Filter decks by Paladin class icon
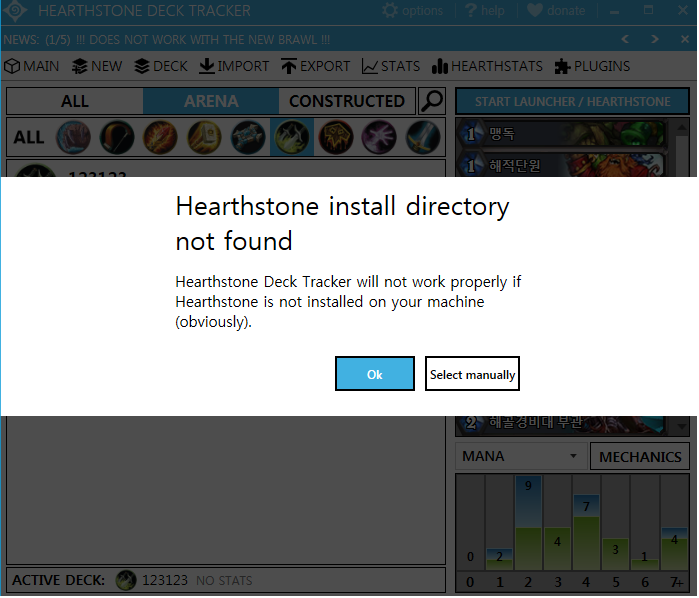The height and width of the screenshot is (598, 699). 205,137
